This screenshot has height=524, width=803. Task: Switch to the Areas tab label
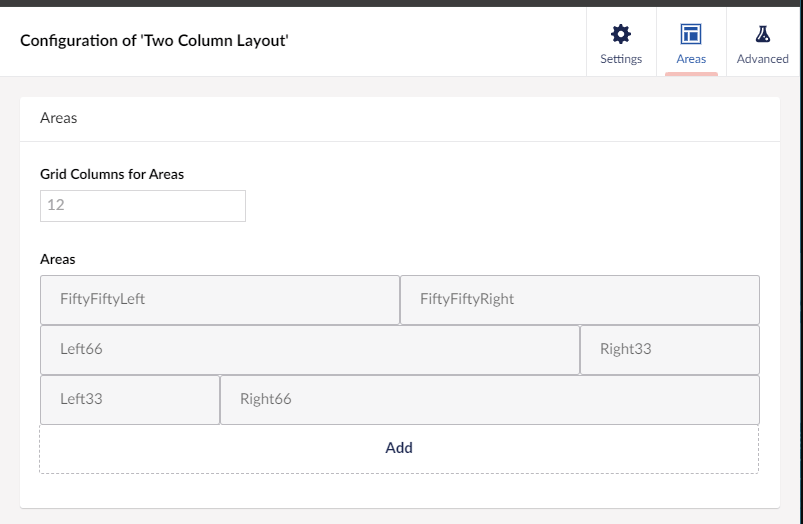point(691,59)
